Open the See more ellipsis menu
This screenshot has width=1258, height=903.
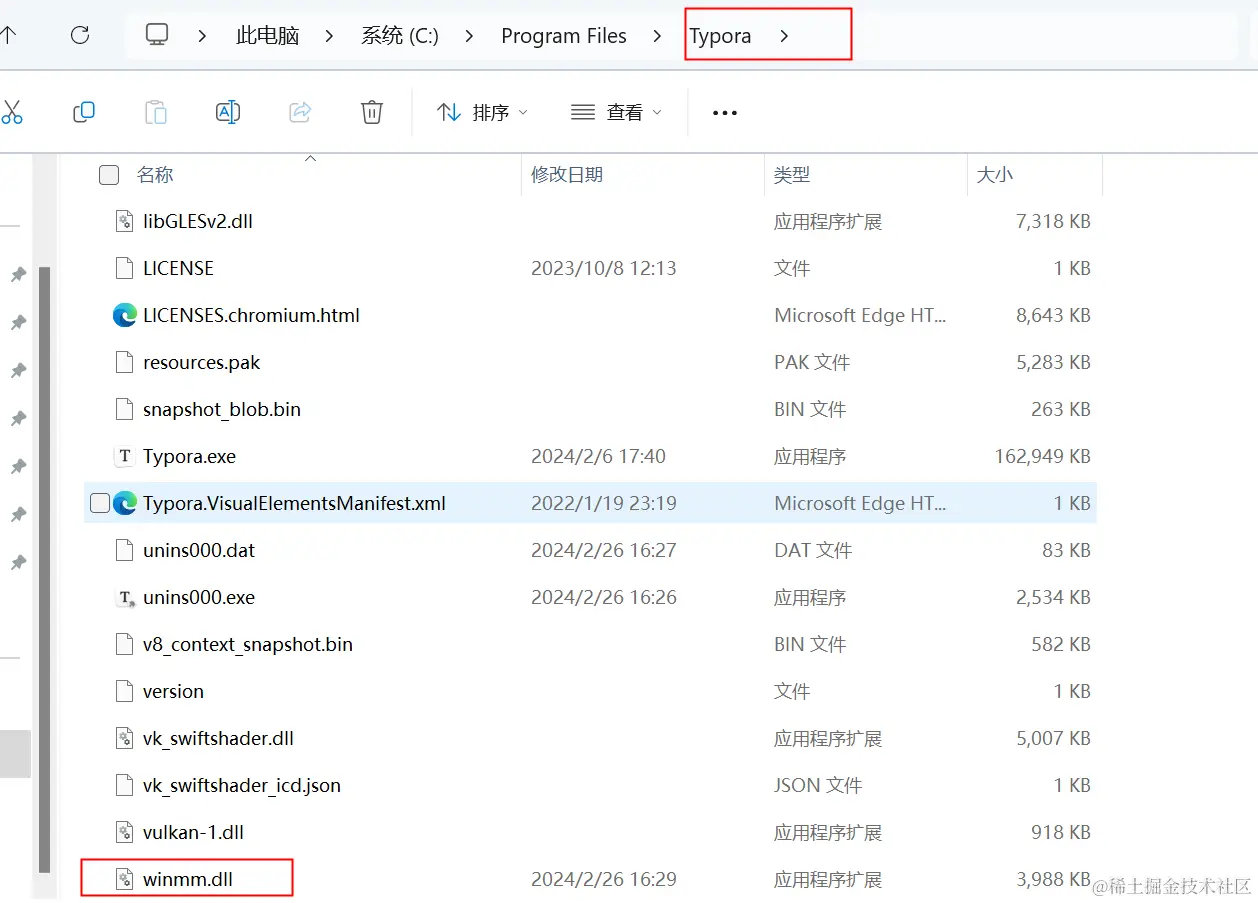[x=725, y=113]
